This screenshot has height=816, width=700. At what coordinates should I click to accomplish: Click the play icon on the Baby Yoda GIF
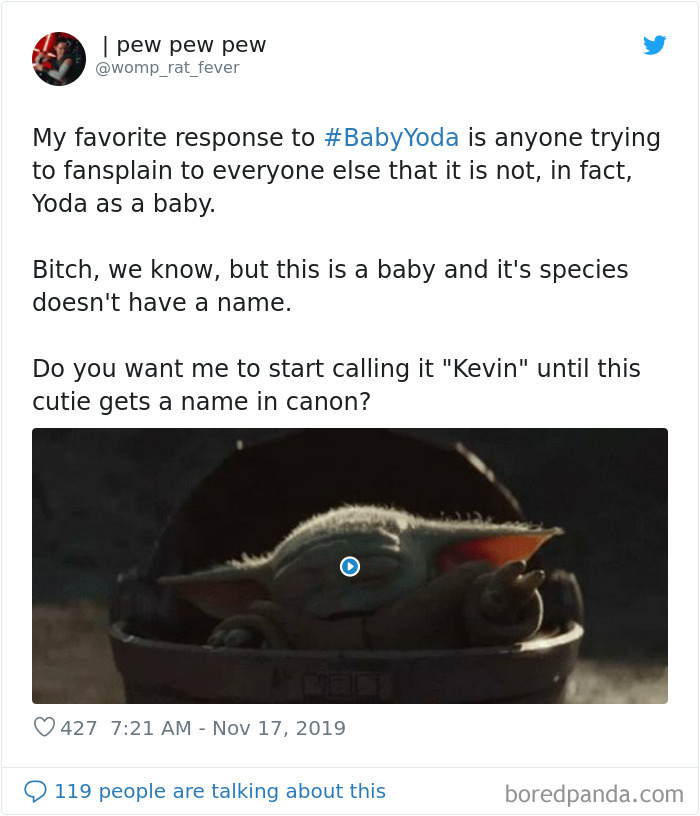(349, 567)
